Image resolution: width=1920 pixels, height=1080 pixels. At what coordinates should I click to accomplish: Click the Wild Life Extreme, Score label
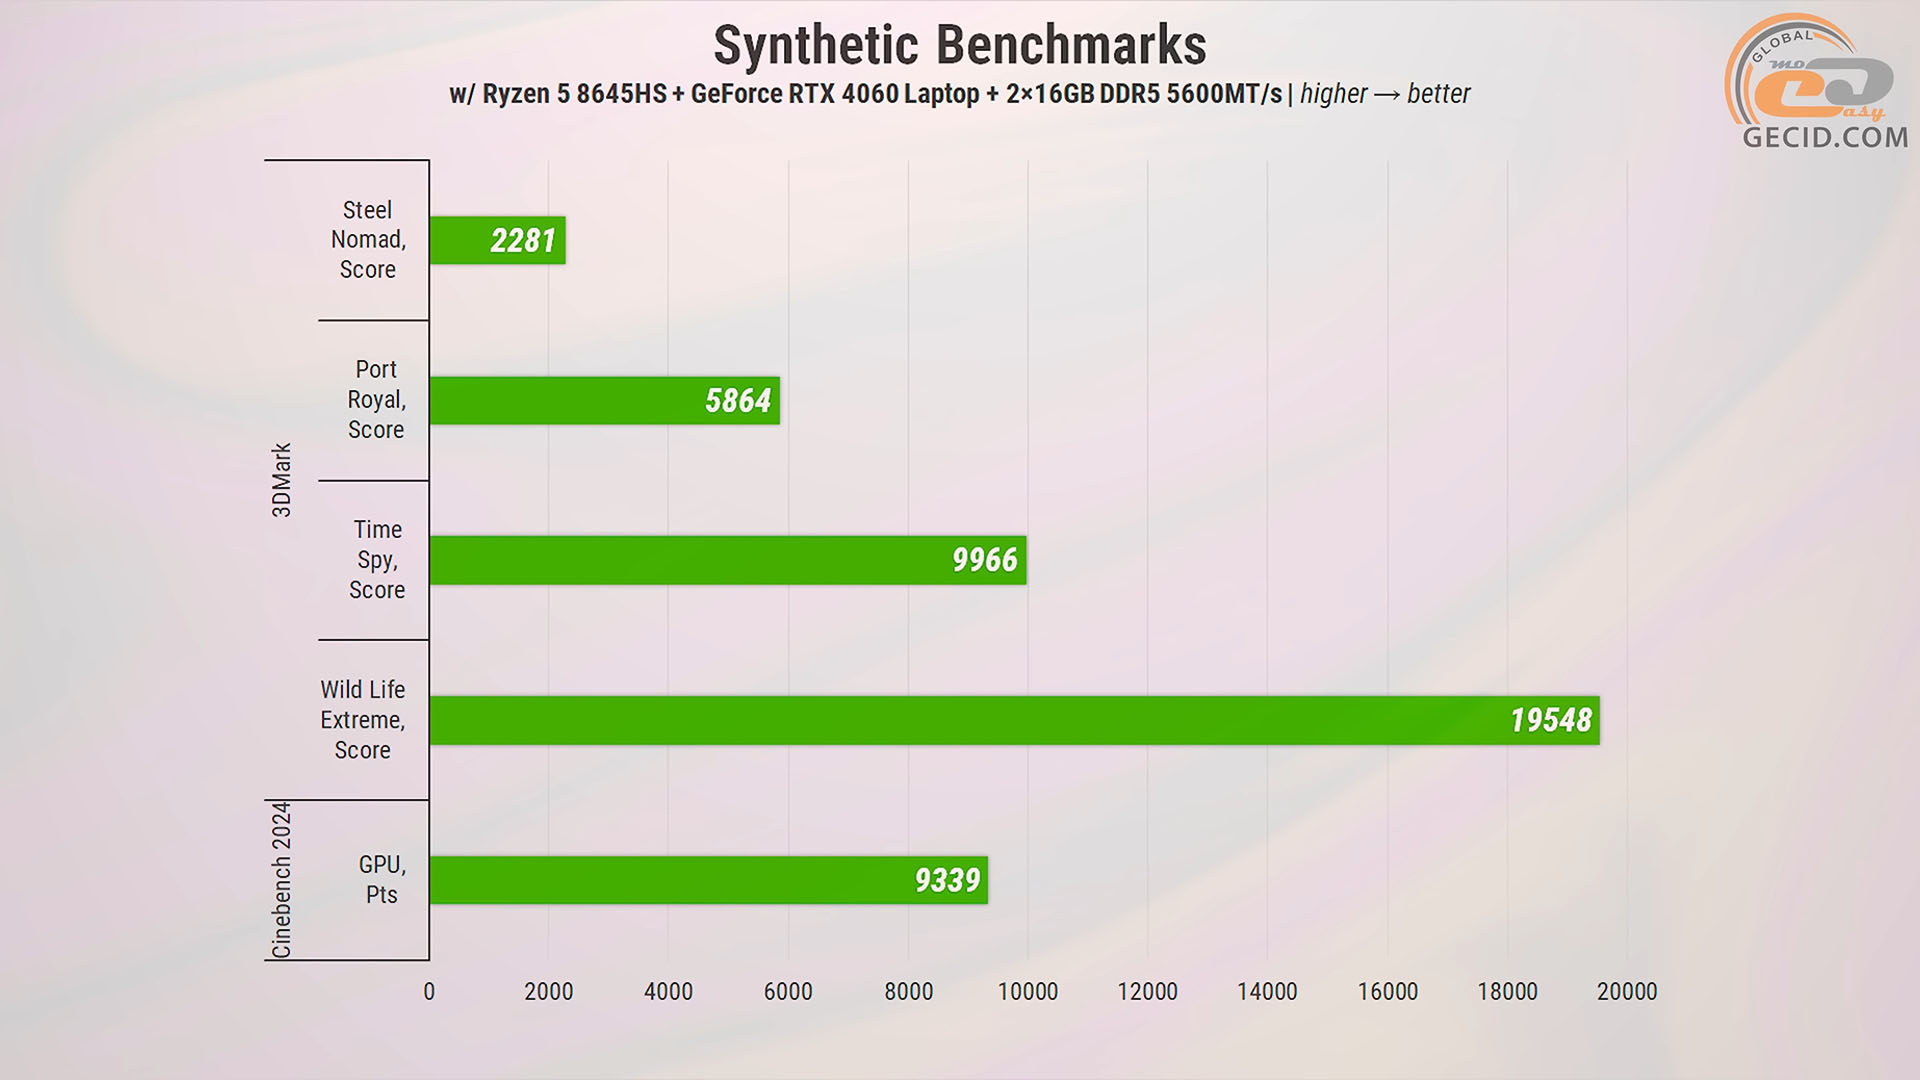[x=362, y=720]
